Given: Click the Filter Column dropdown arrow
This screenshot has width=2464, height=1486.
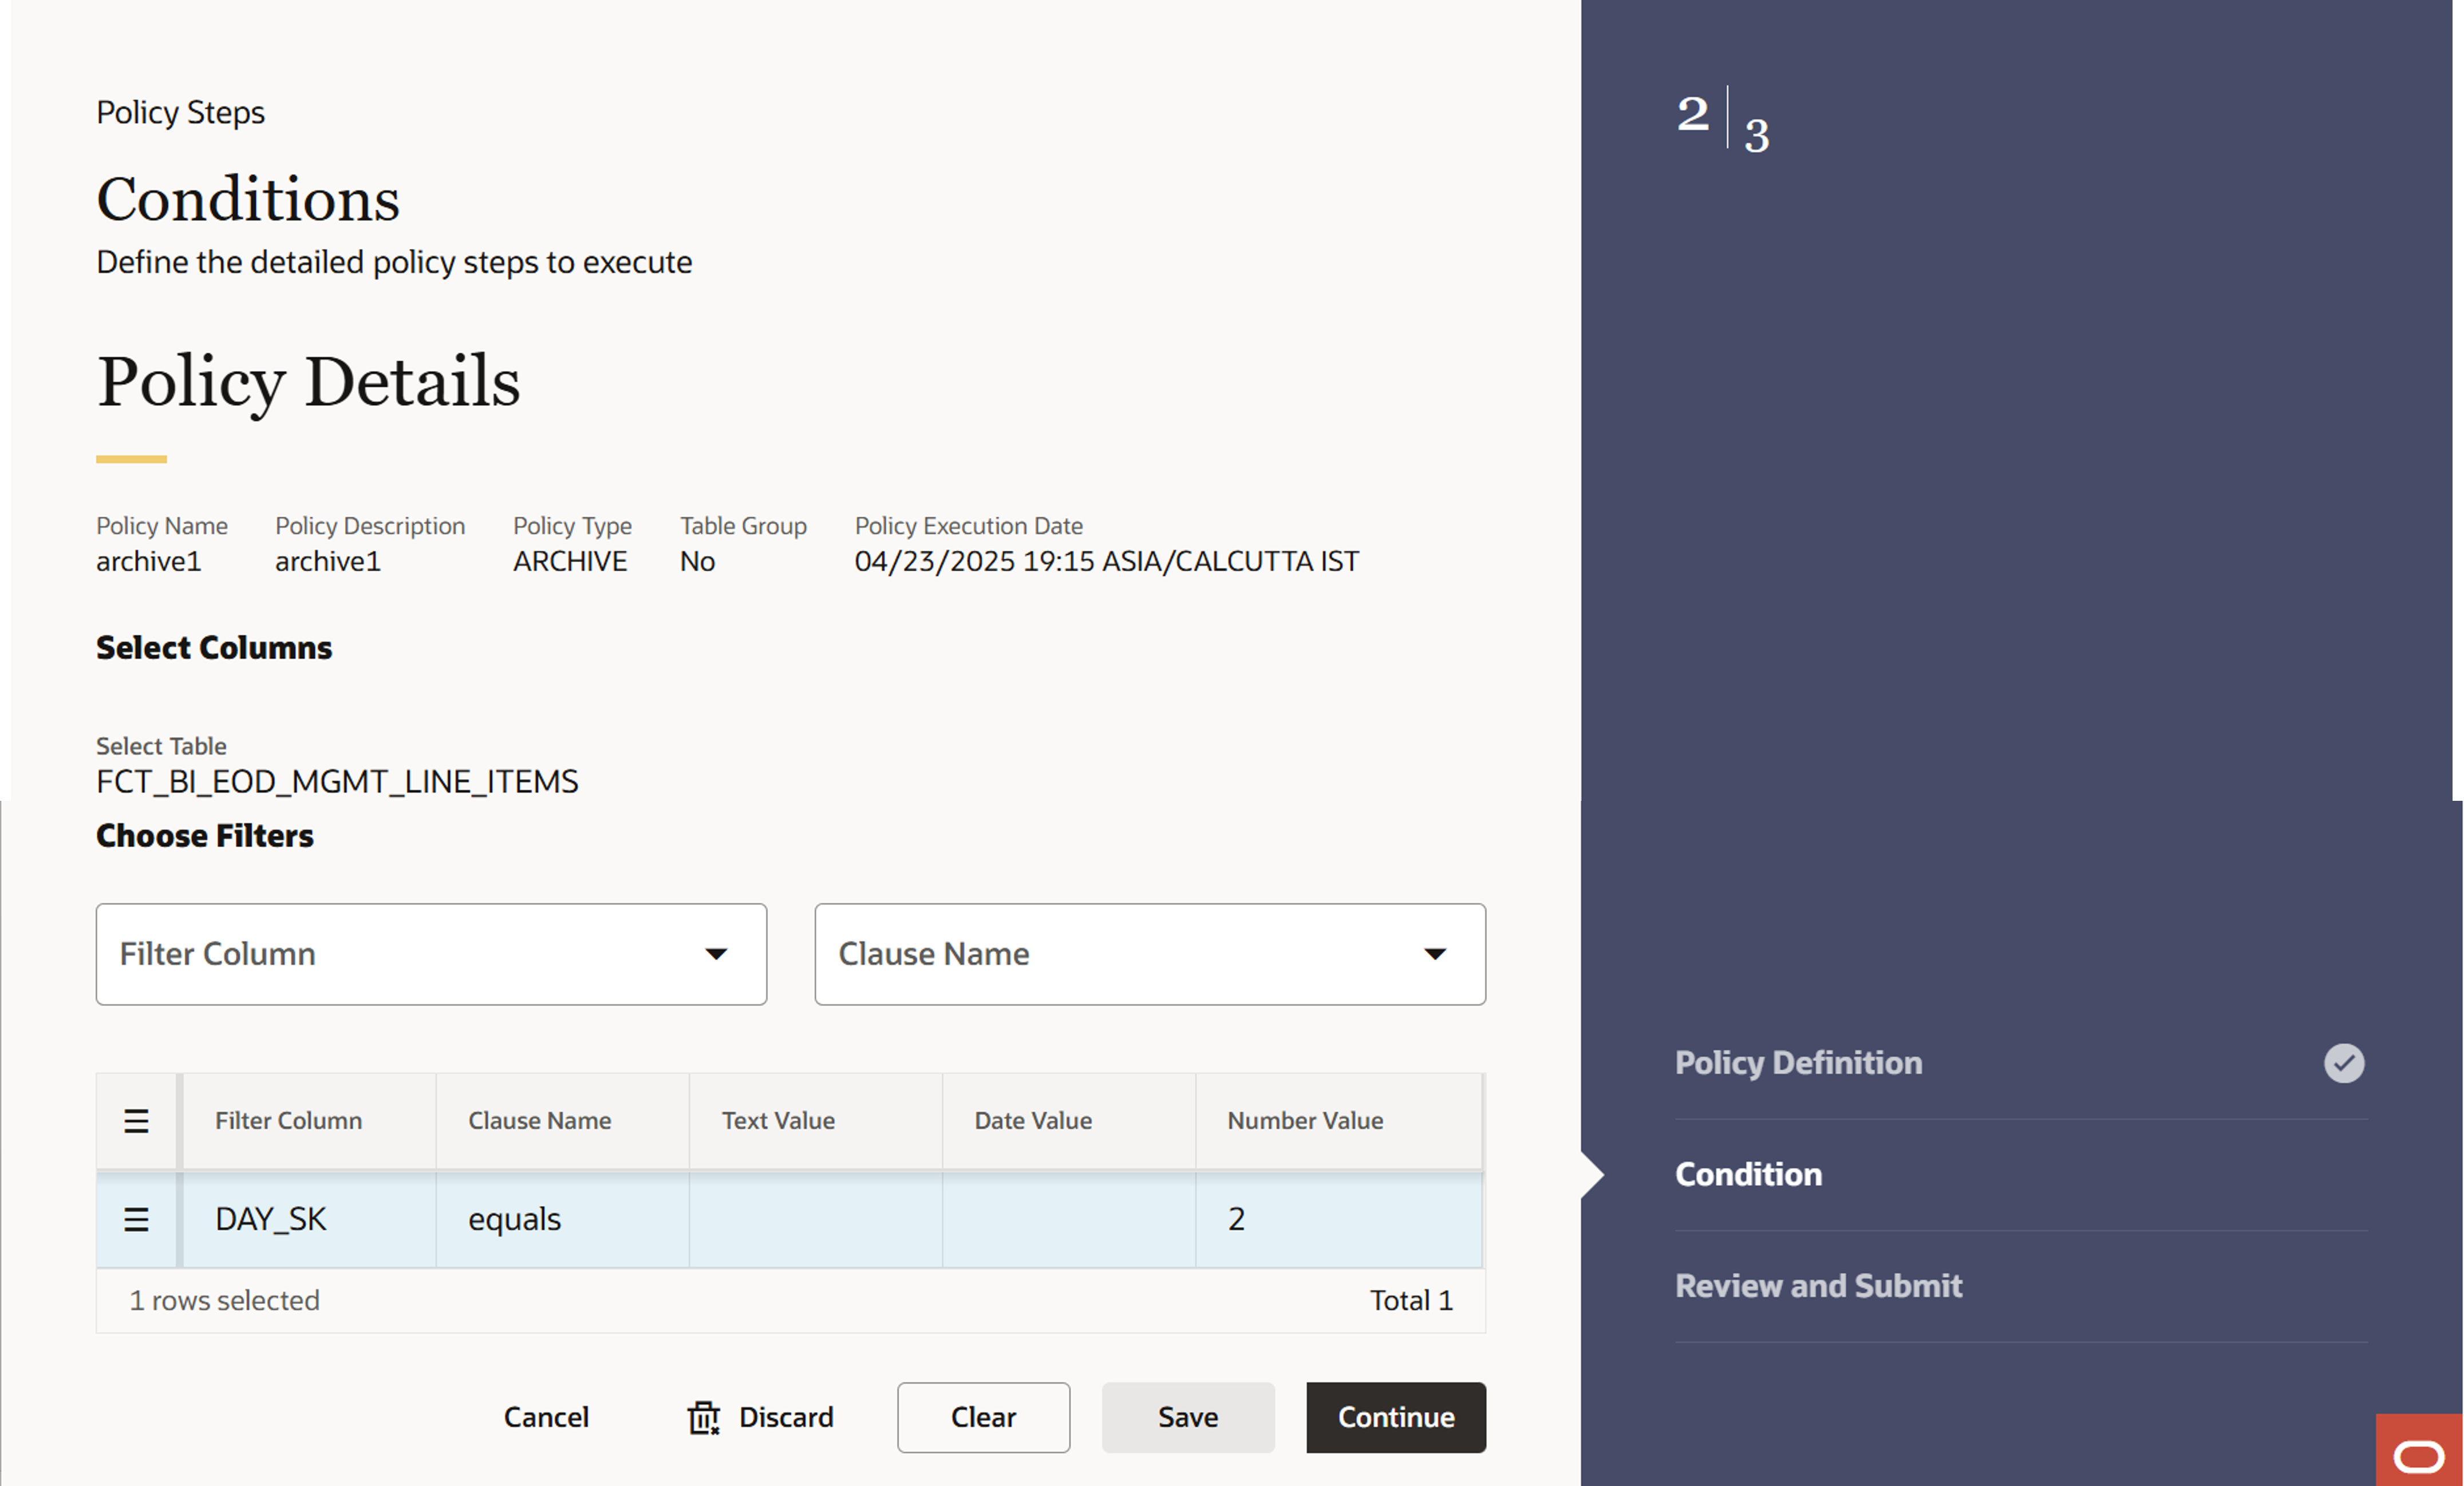Looking at the screenshot, I should pyautogui.click(x=716, y=954).
